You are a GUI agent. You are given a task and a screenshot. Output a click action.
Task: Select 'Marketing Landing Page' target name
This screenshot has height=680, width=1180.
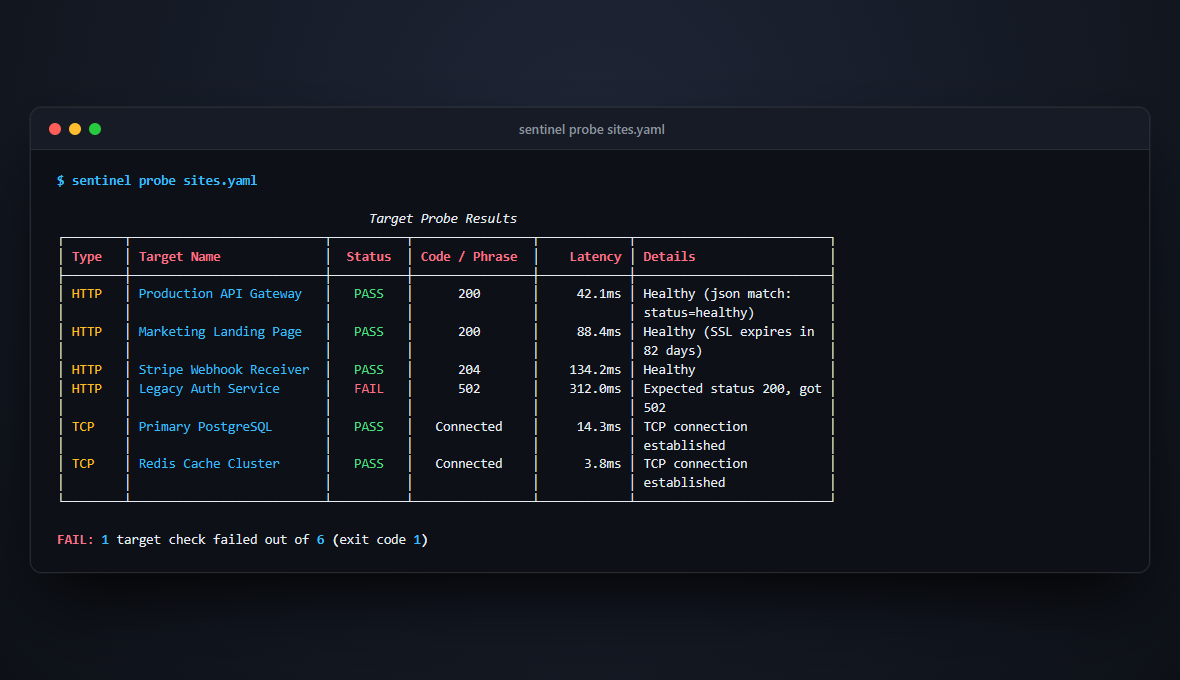(220, 332)
